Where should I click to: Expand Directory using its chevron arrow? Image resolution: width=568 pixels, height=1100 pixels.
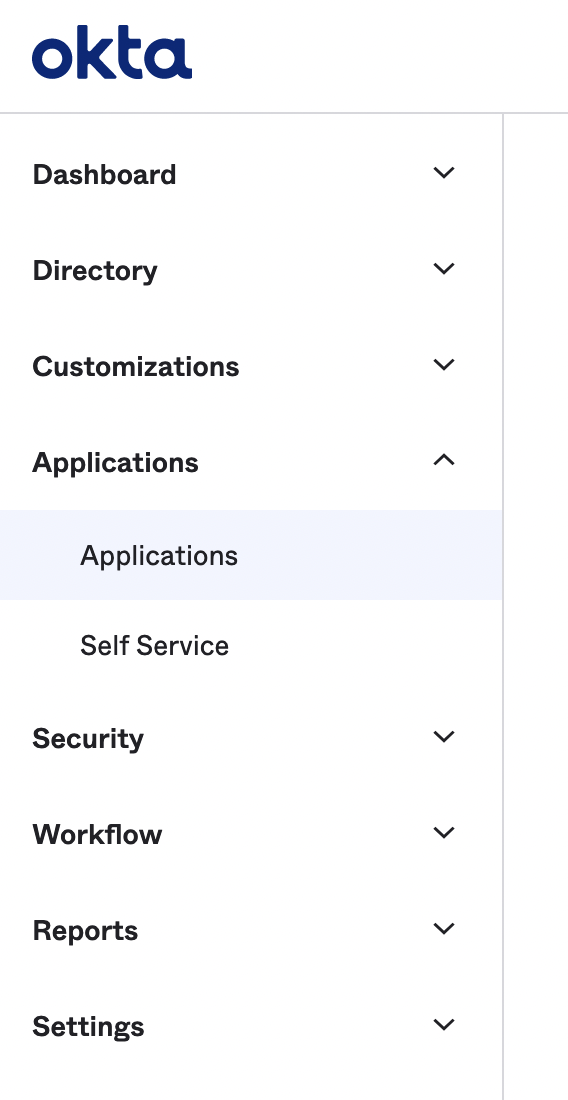[x=444, y=269]
